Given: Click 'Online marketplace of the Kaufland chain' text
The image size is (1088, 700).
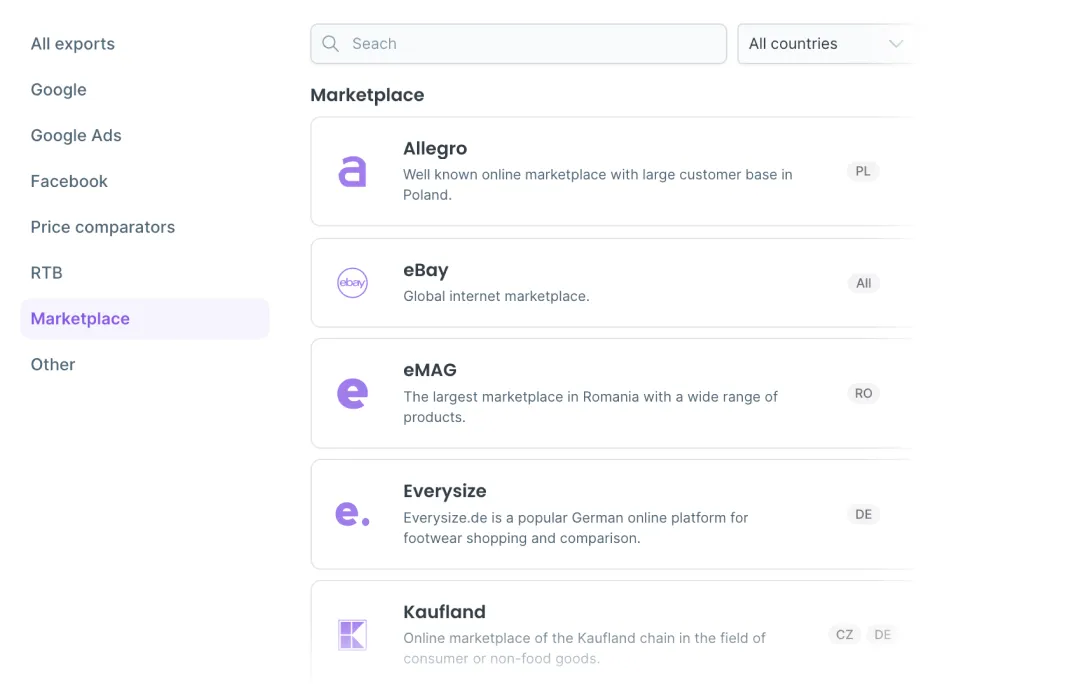Looking at the screenshot, I should click(x=584, y=648).
